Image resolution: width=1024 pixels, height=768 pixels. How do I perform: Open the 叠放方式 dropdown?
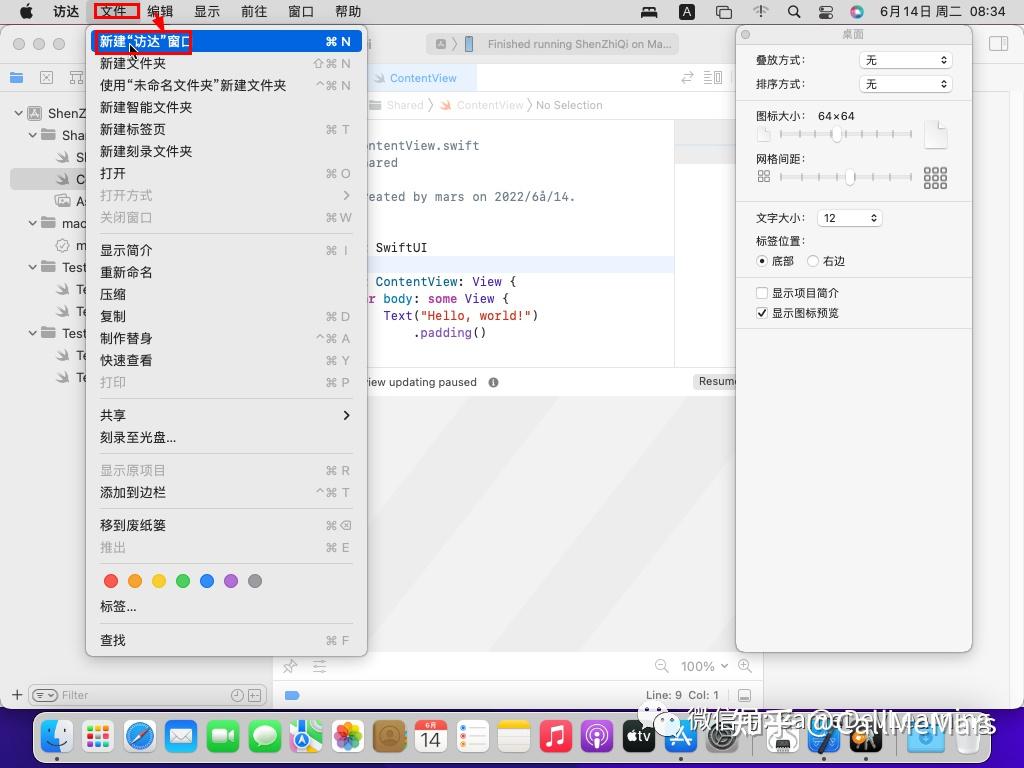pyautogui.click(x=905, y=60)
